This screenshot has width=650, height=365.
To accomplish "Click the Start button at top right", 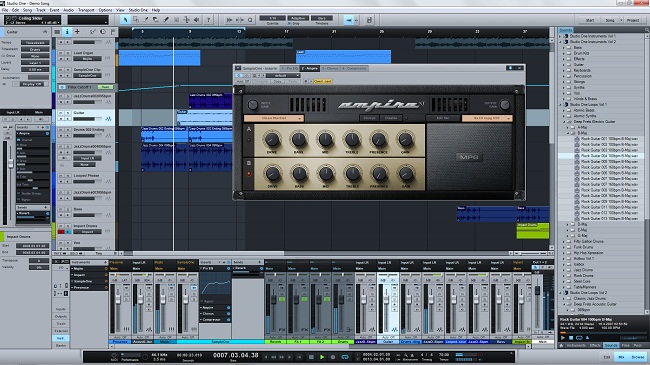I will (590, 20).
